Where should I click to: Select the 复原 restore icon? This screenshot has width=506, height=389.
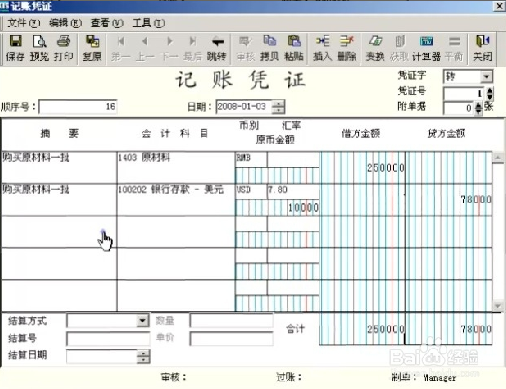92,41
